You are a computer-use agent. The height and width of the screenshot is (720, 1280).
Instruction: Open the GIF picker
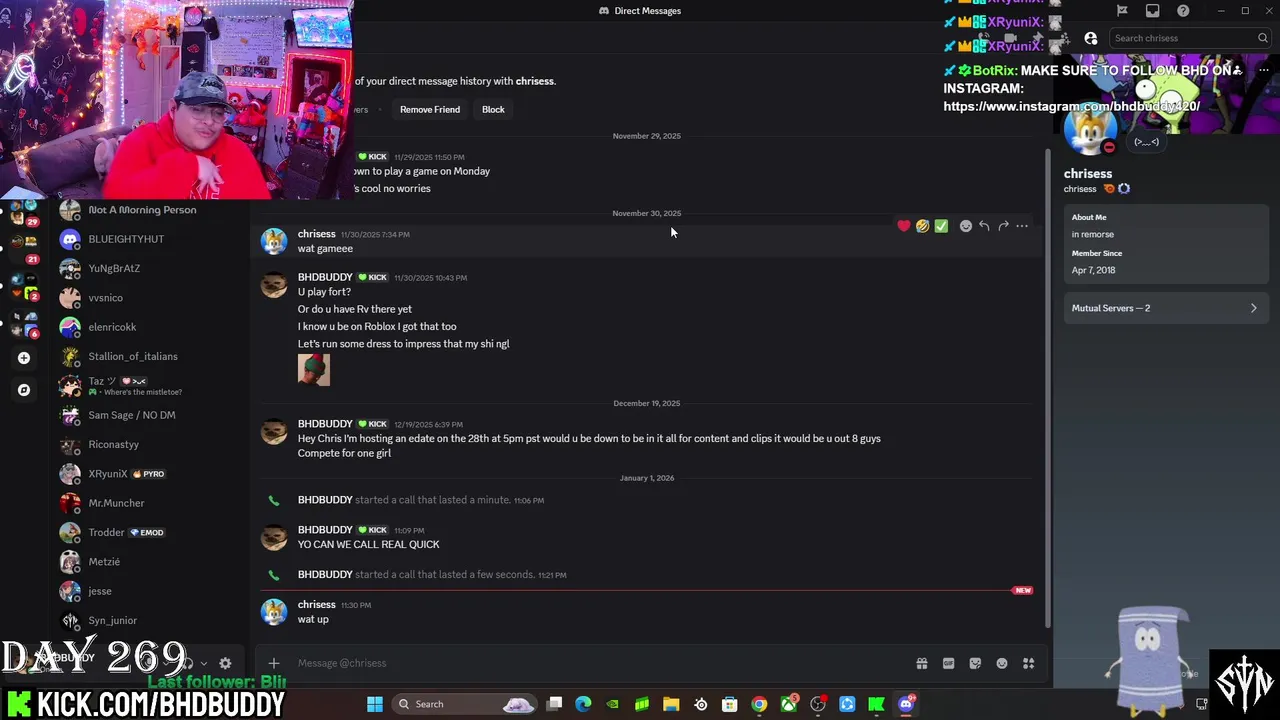point(948,663)
